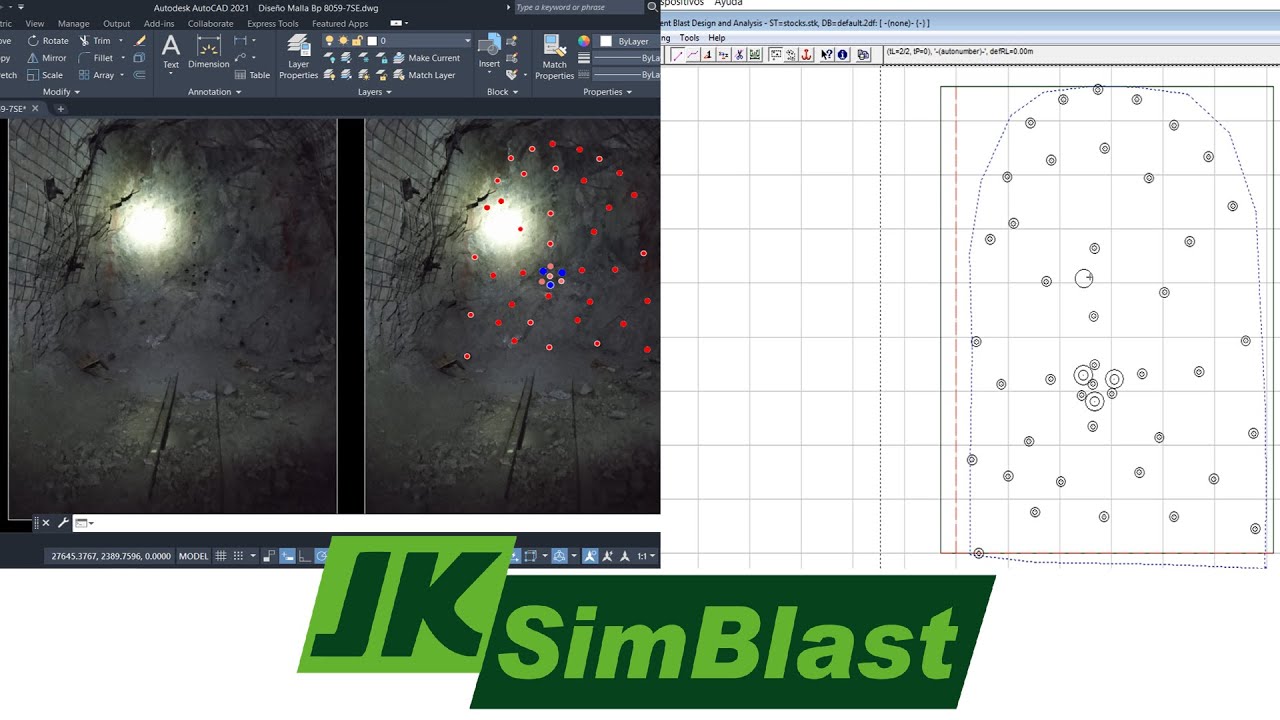1280x720 pixels.
Task: Toggle snap mode in status bar
Action: (238, 556)
